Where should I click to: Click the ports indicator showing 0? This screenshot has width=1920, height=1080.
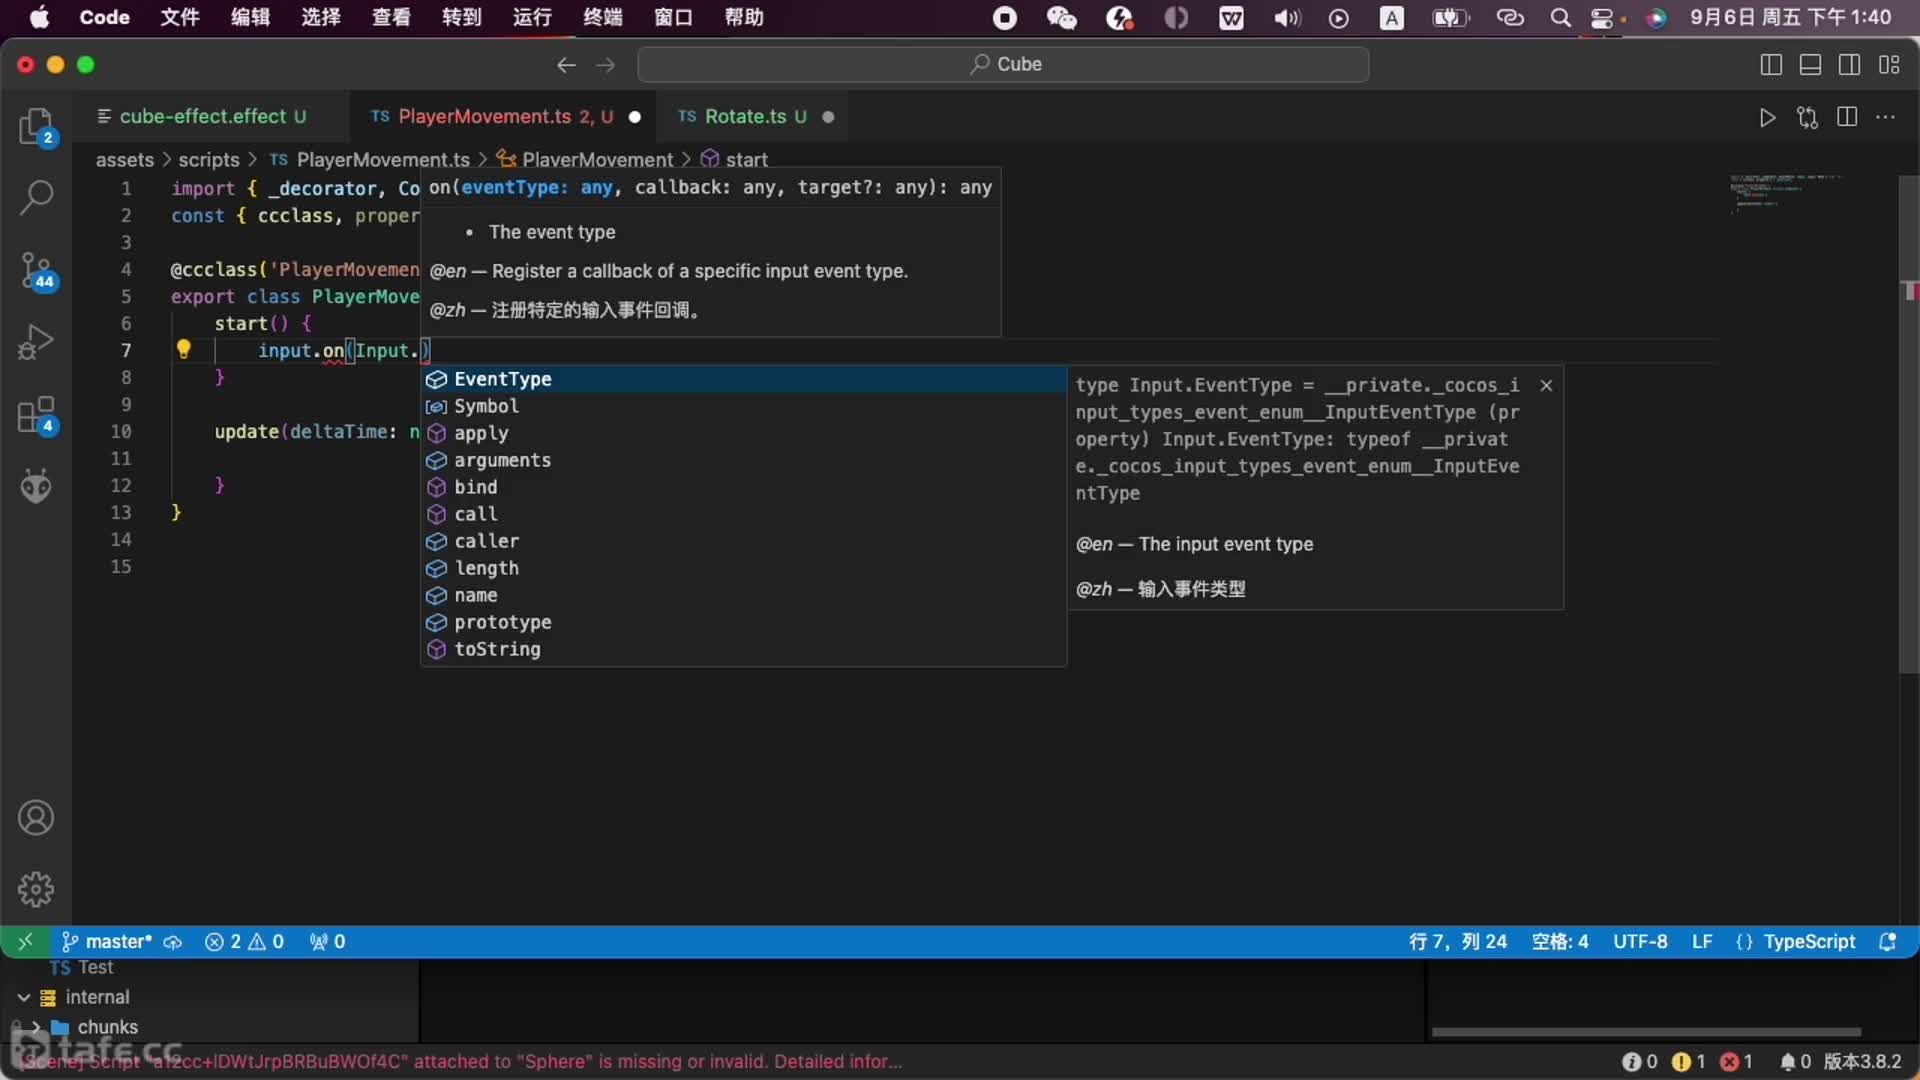click(327, 941)
